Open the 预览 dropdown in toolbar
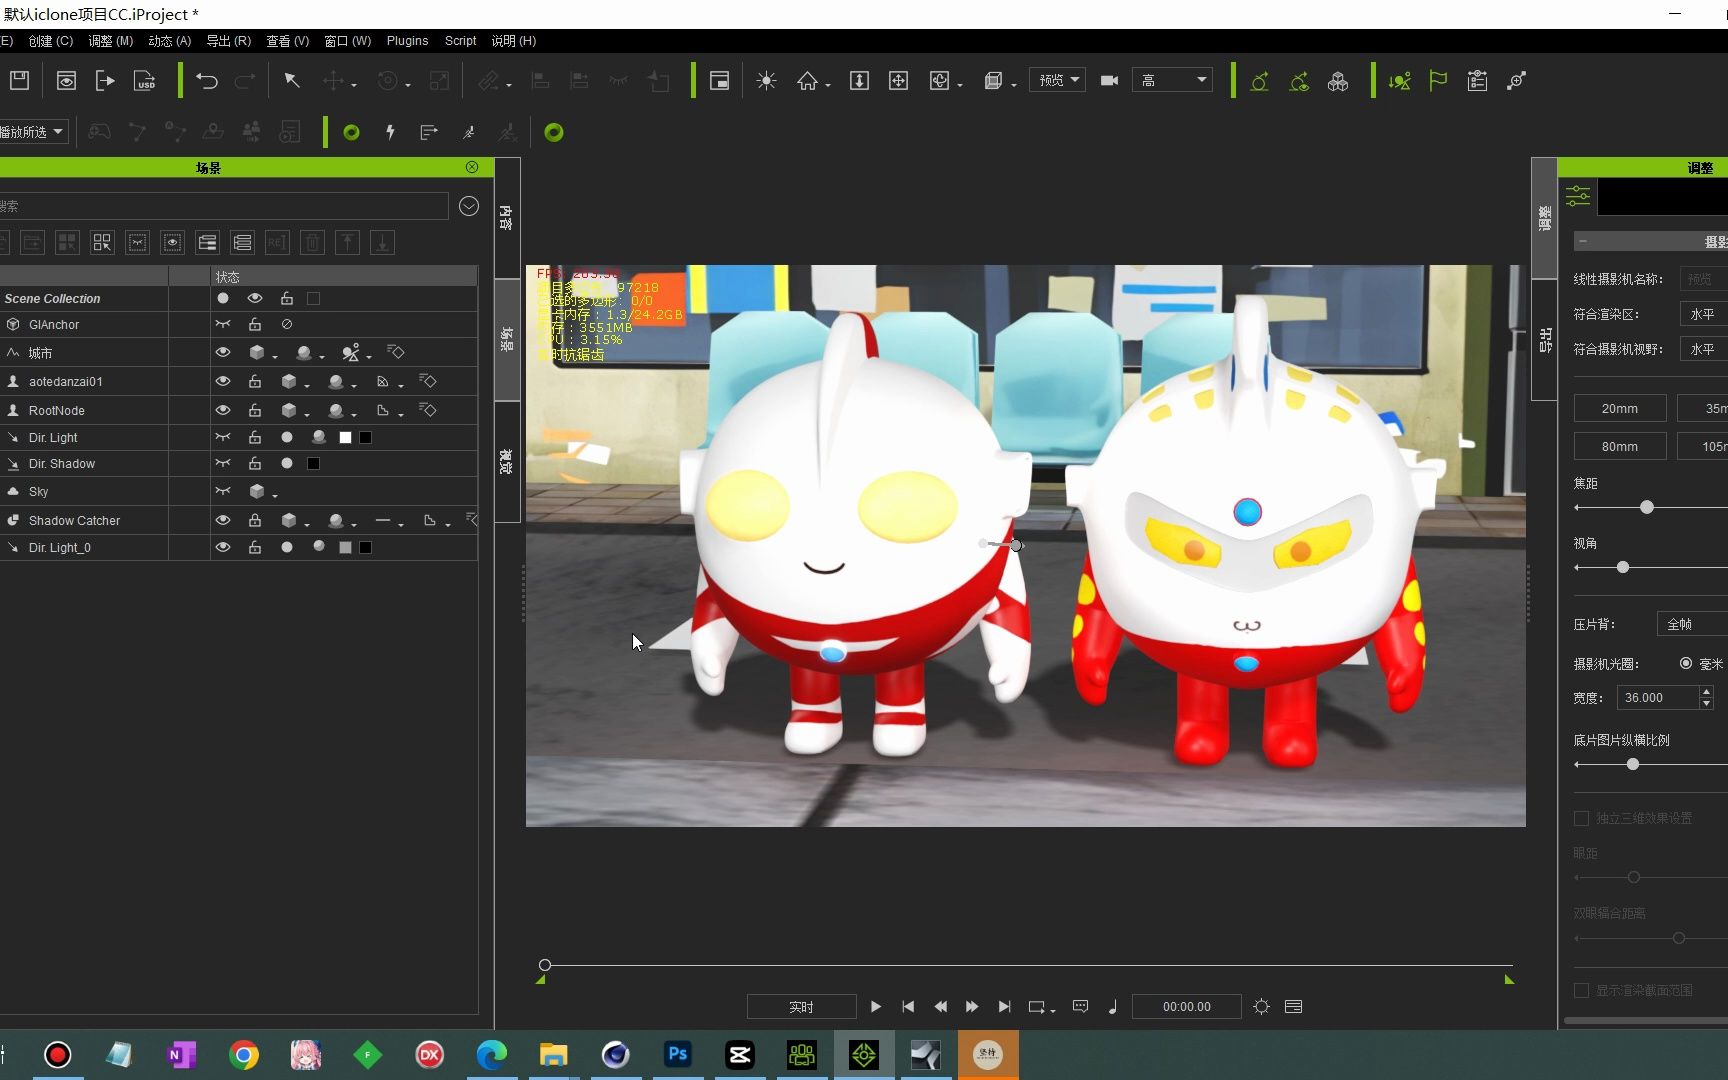This screenshot has width=1728, height=1080. [x=1058, y=80]
